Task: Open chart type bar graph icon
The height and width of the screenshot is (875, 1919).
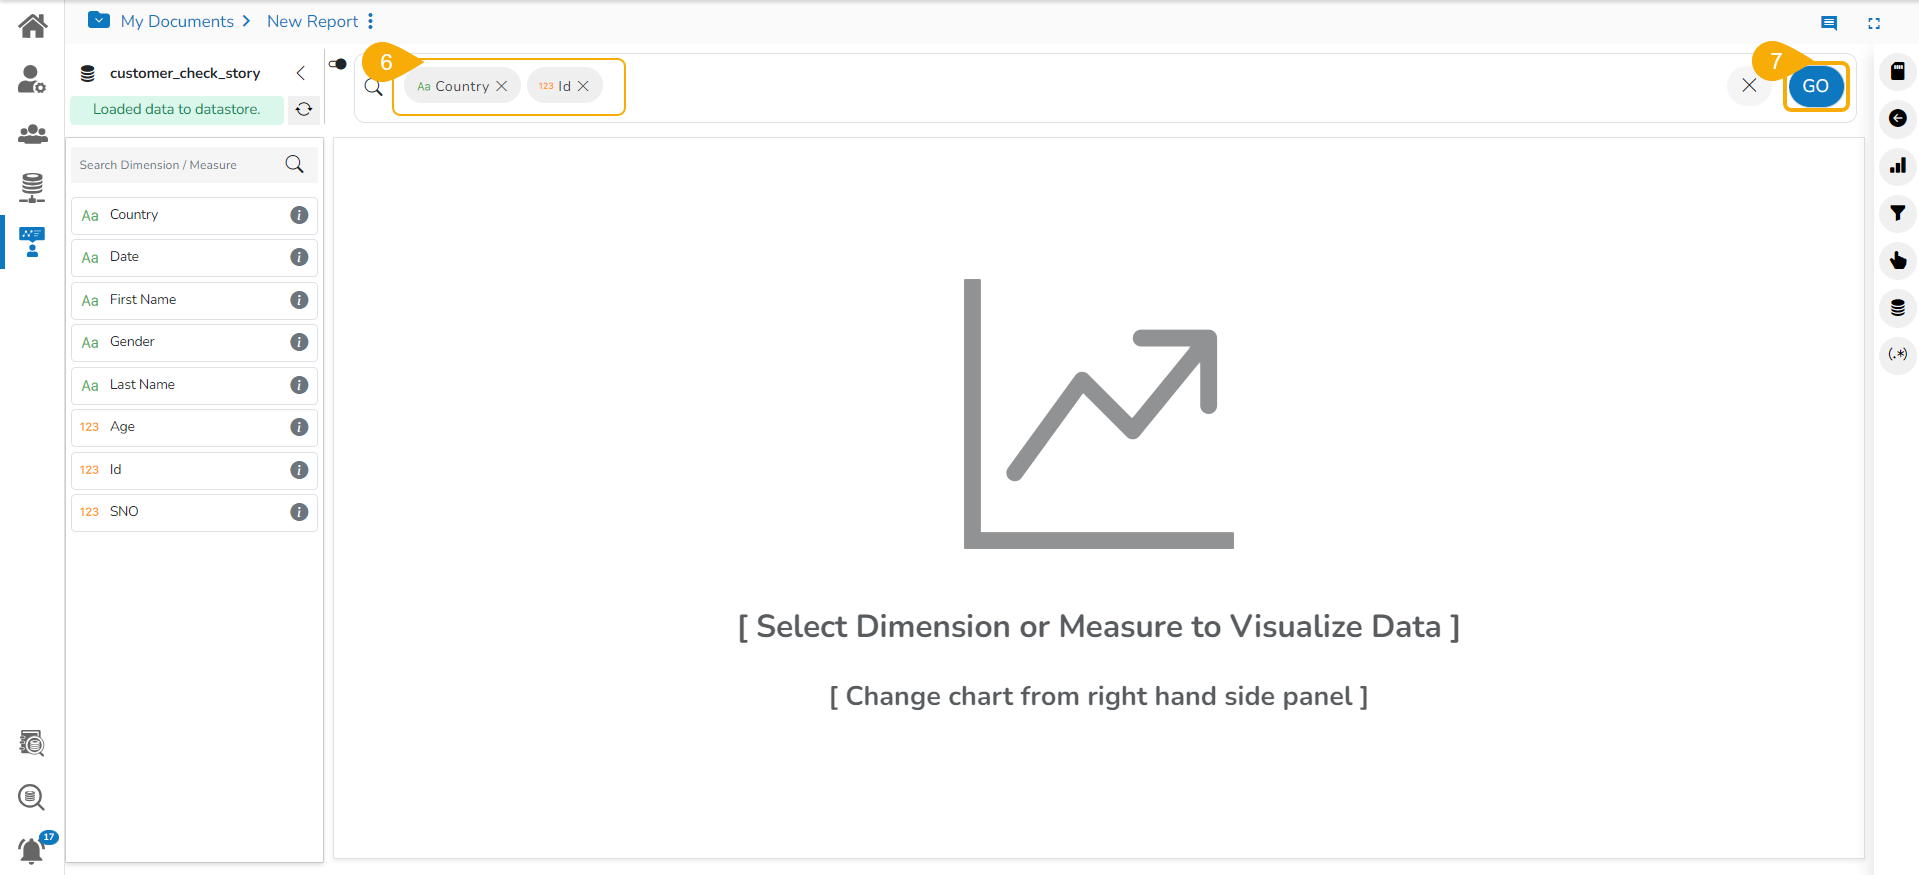Action: [1897, 166]
